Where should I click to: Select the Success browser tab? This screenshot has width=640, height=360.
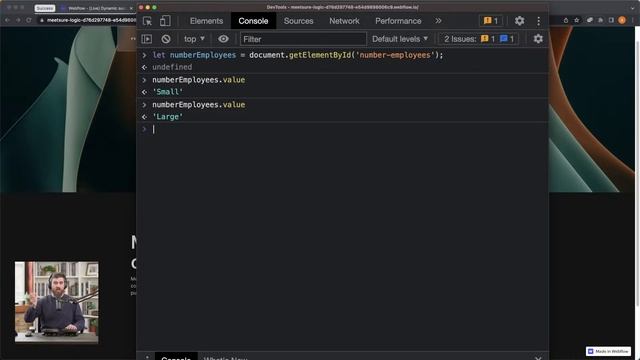[44, 8]
